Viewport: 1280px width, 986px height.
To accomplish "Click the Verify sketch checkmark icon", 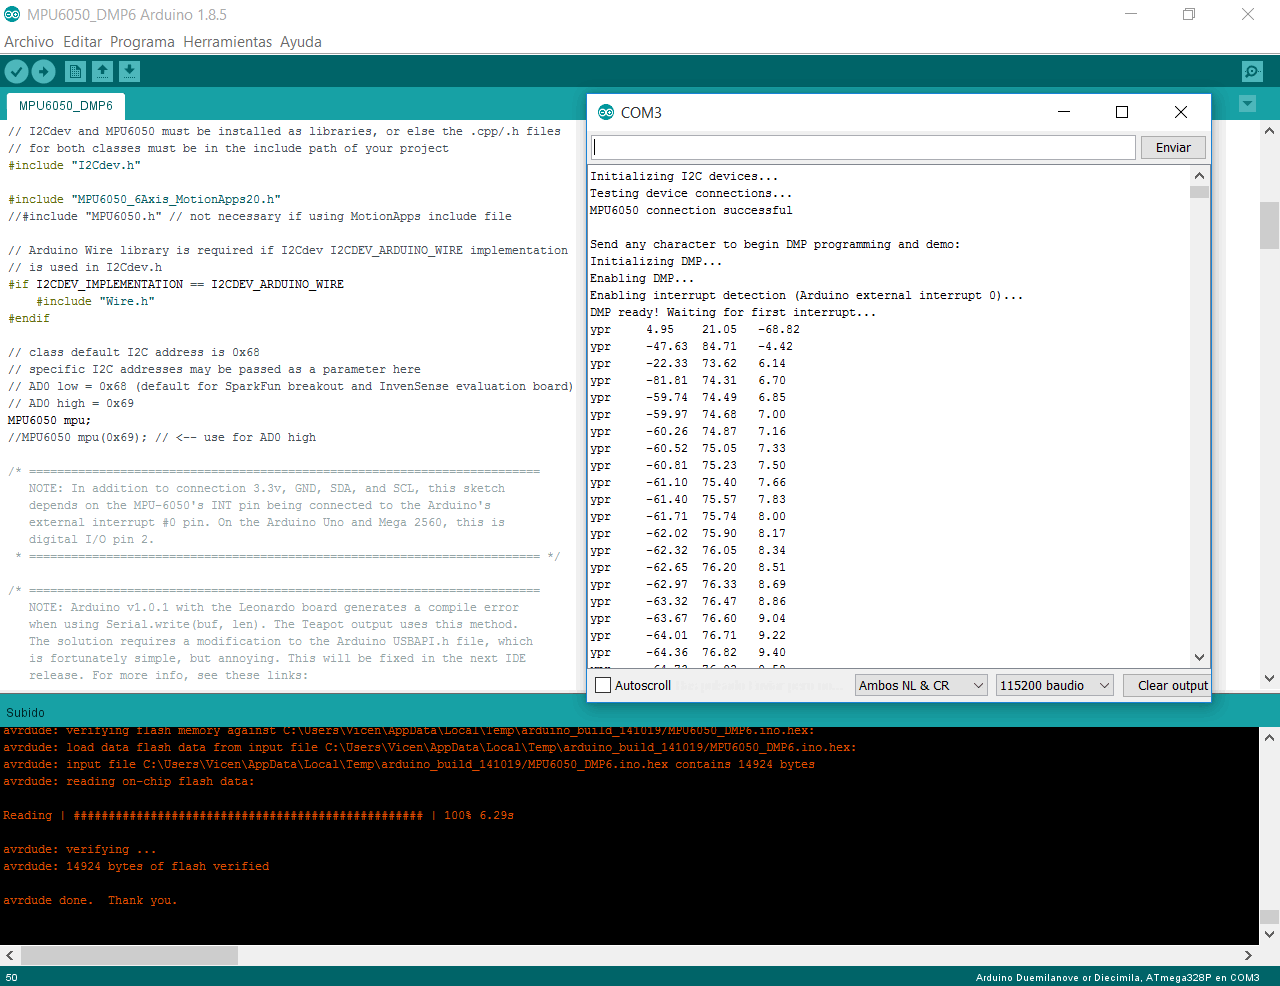I will pos(16,71).
